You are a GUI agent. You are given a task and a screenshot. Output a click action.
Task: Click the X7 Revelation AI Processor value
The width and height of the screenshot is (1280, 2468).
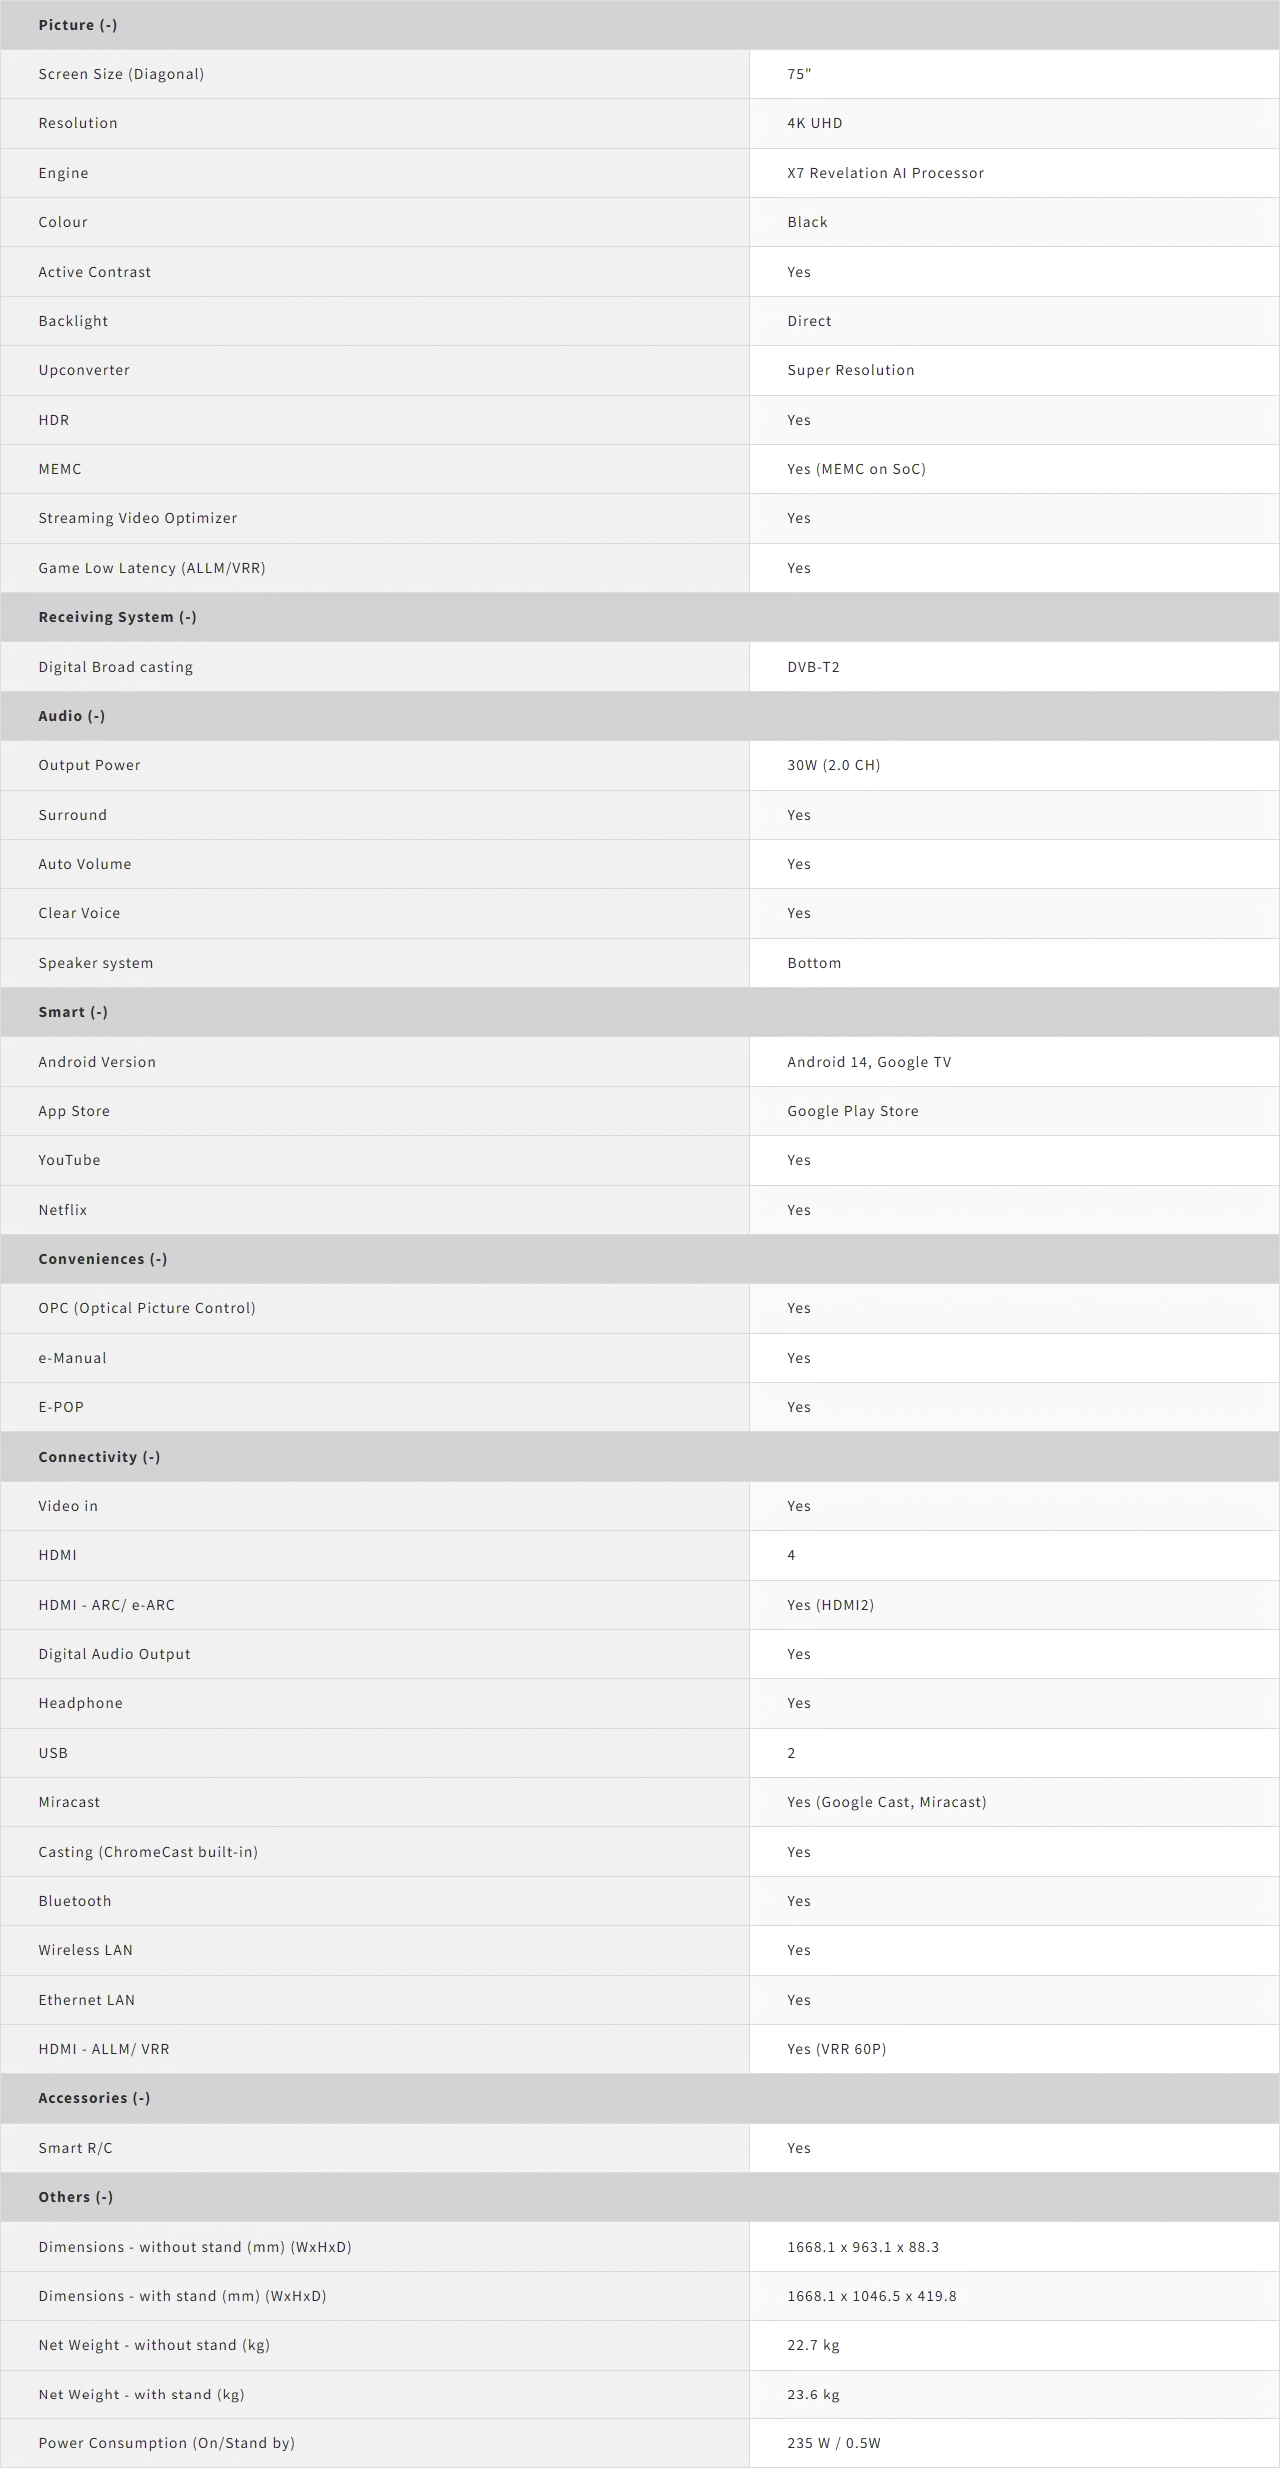[885, 173]
